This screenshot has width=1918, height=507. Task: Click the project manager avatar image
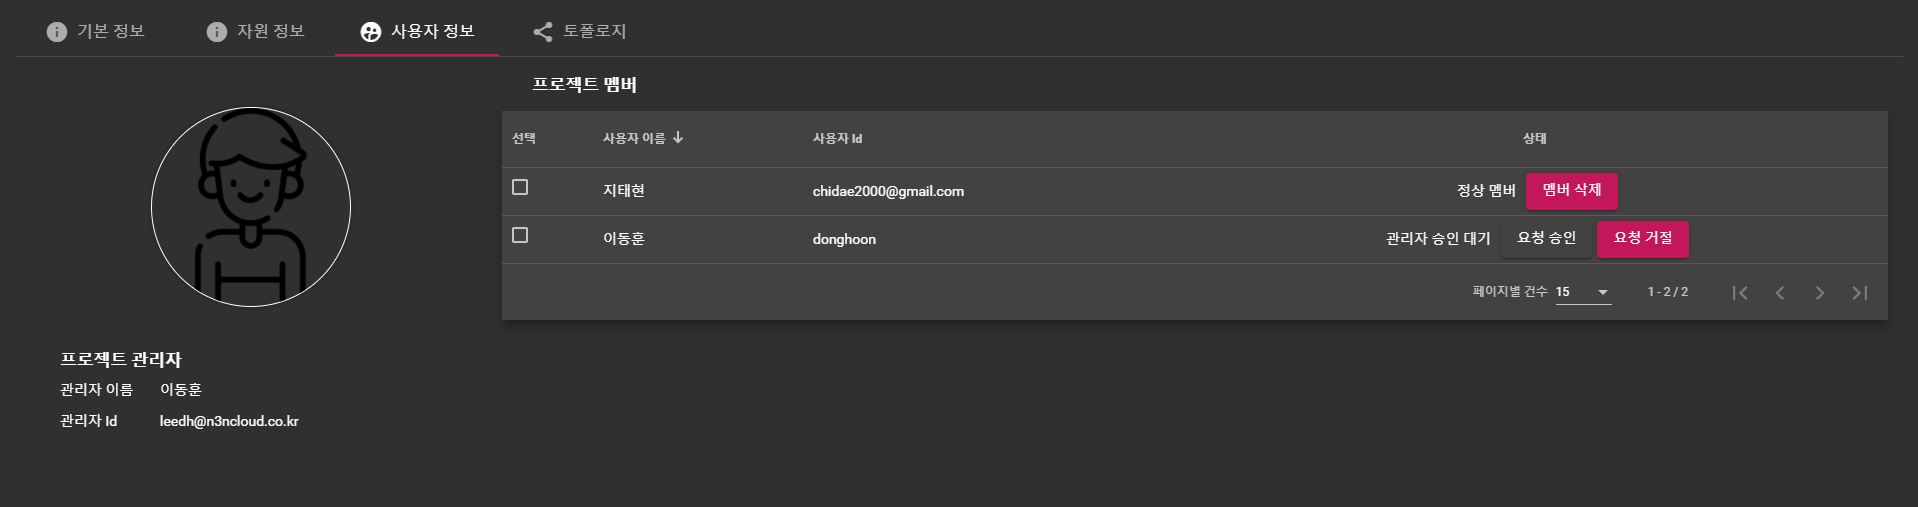(x=251, y=207)
